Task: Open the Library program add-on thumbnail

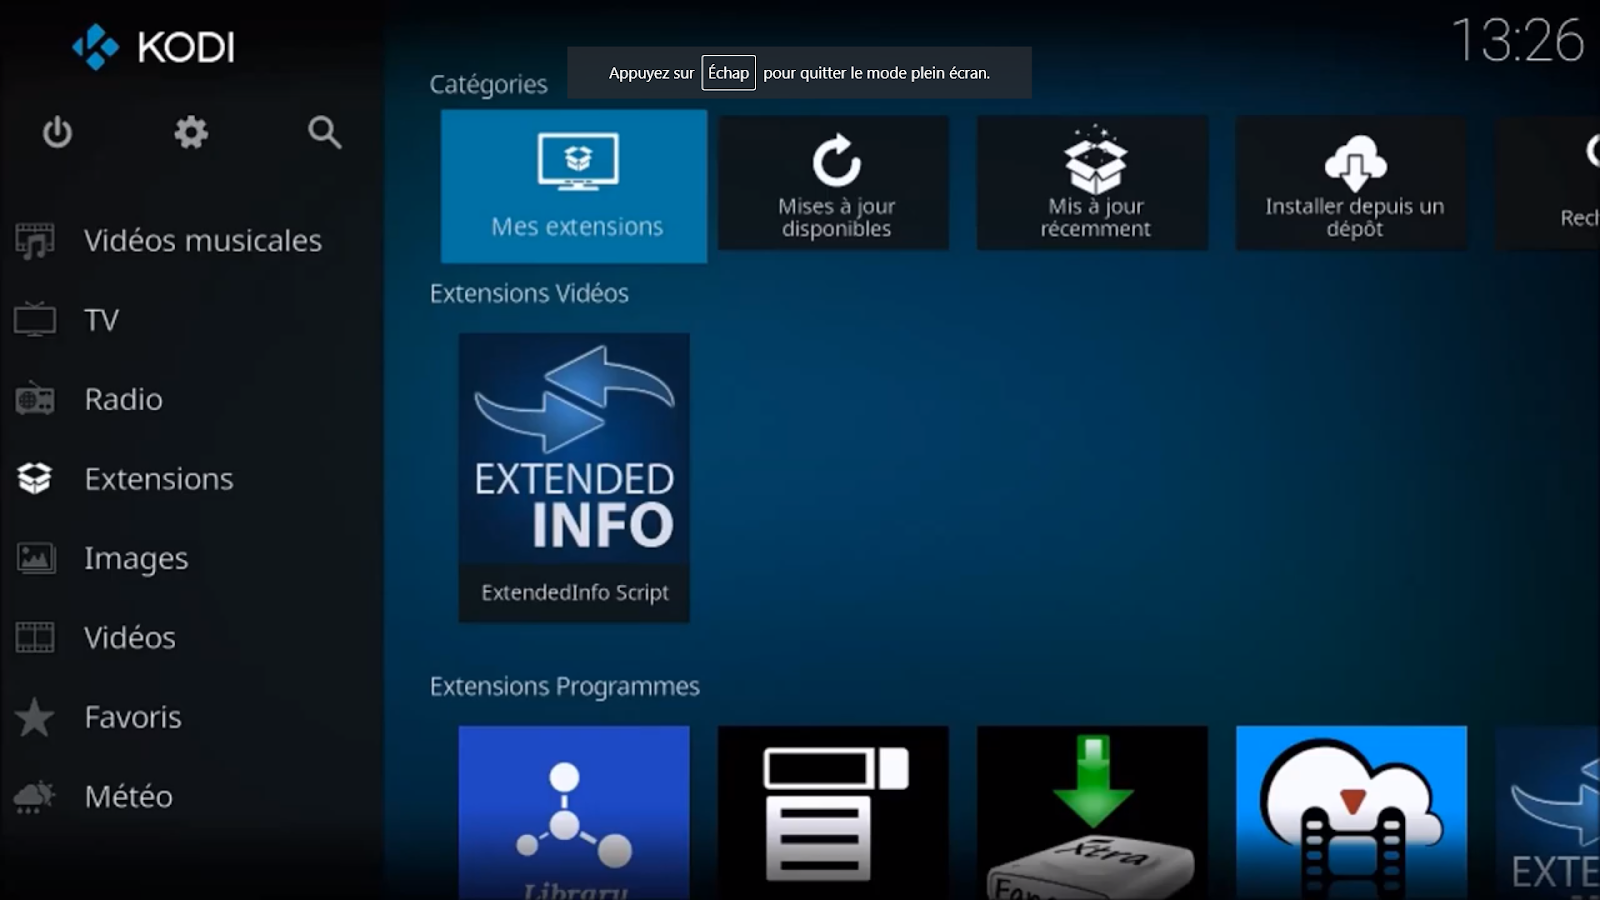Action: (x=574, y=813)
